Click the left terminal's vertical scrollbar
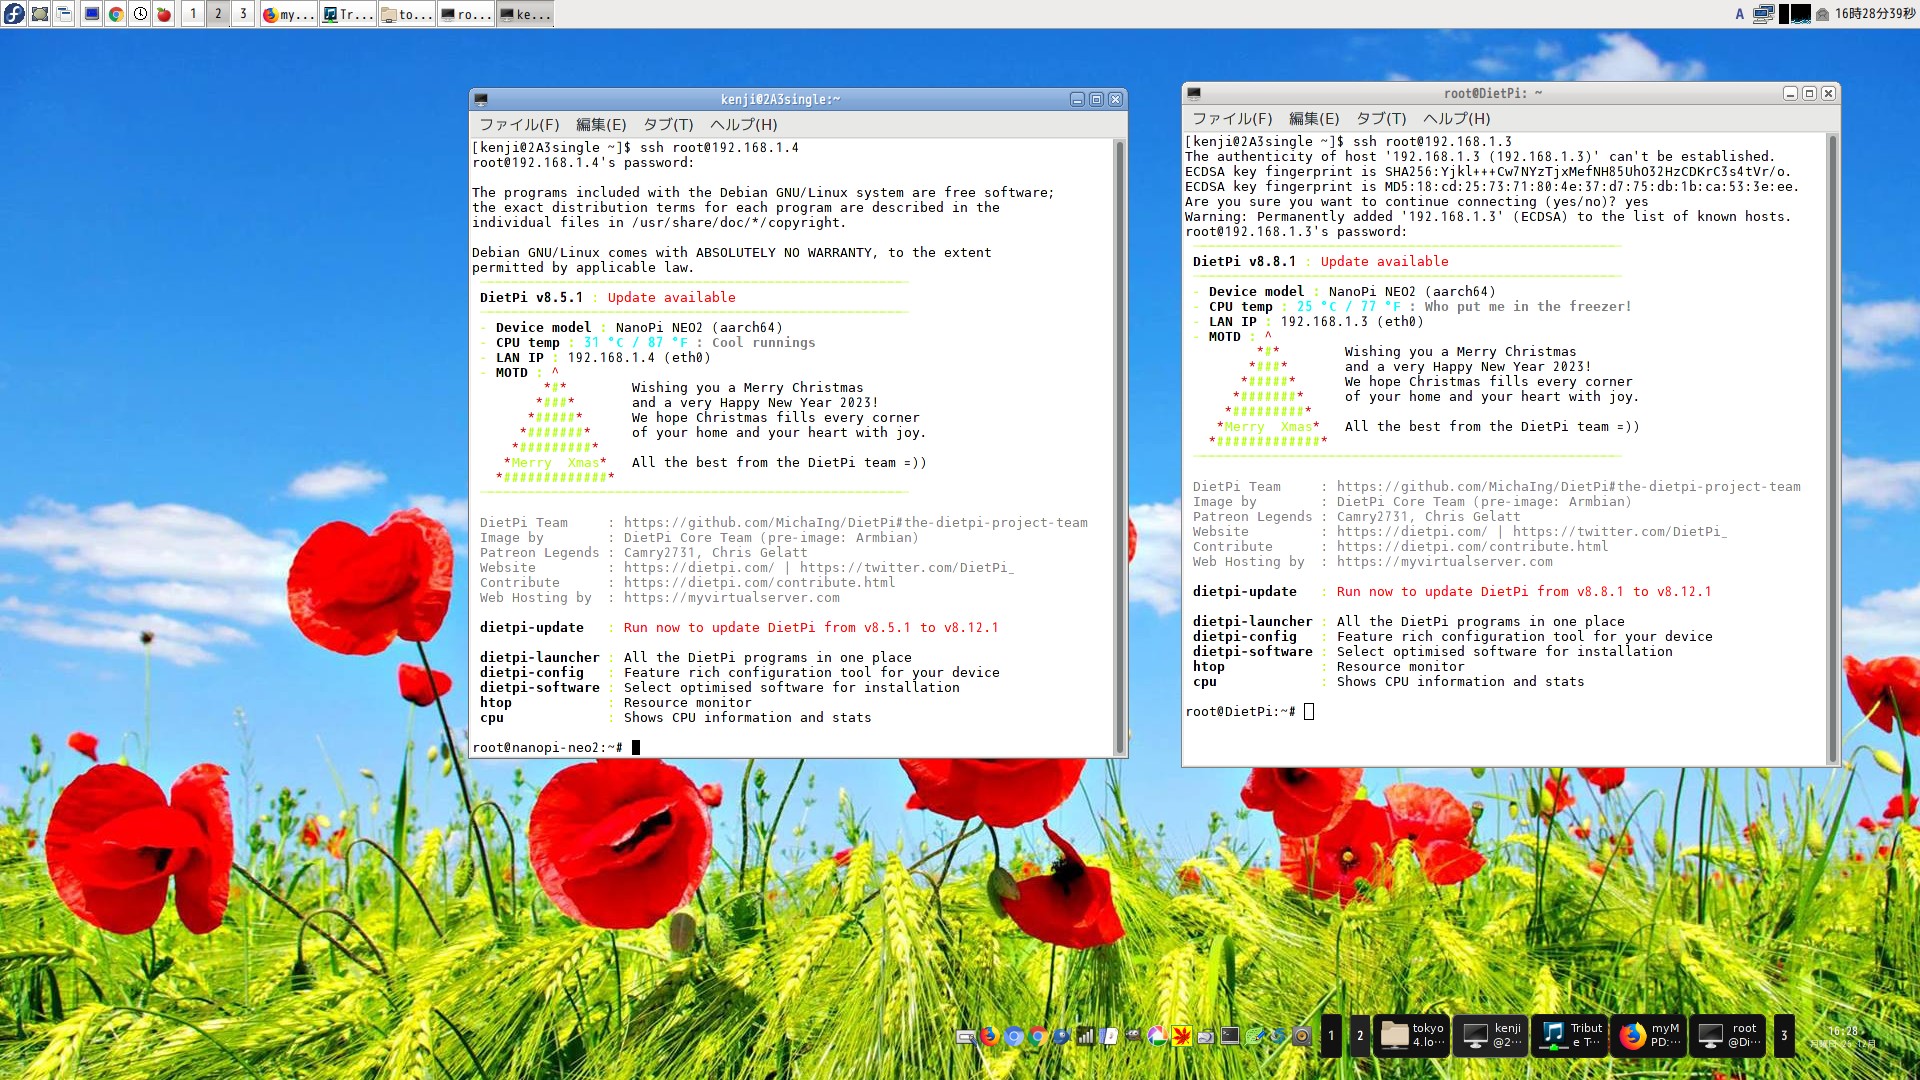 (1119, 445)
